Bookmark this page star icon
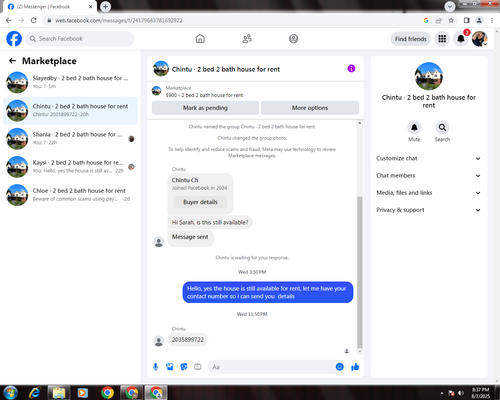The height and width of the screenshot is (400, 500). [451, 20]
